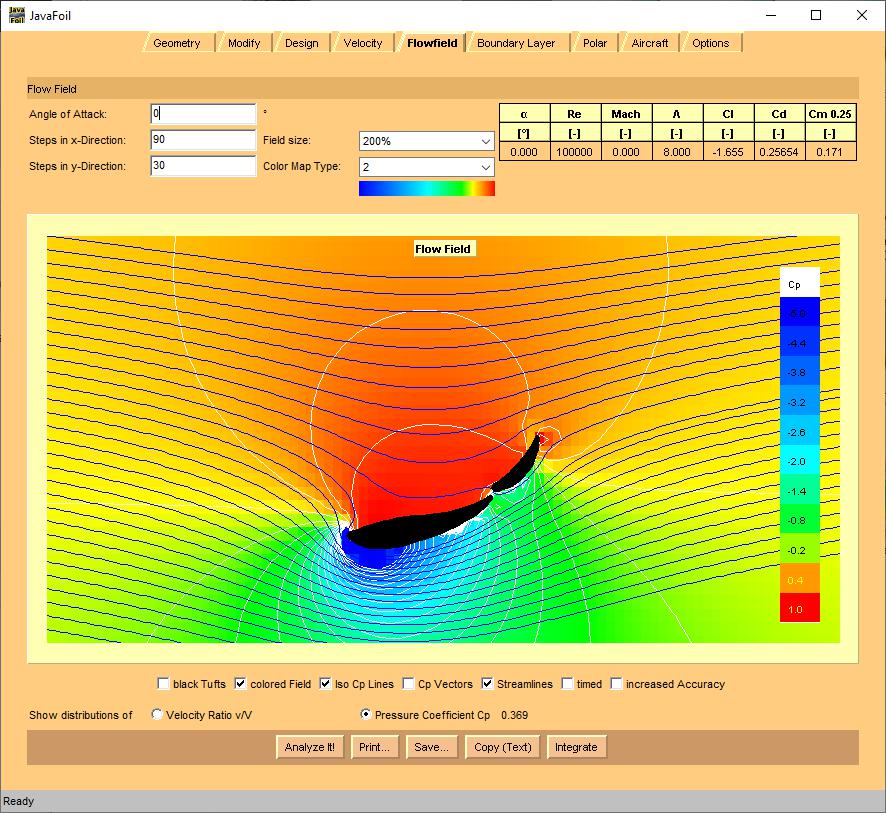Click the orange 0.4 legend swatch

point(800,578)
